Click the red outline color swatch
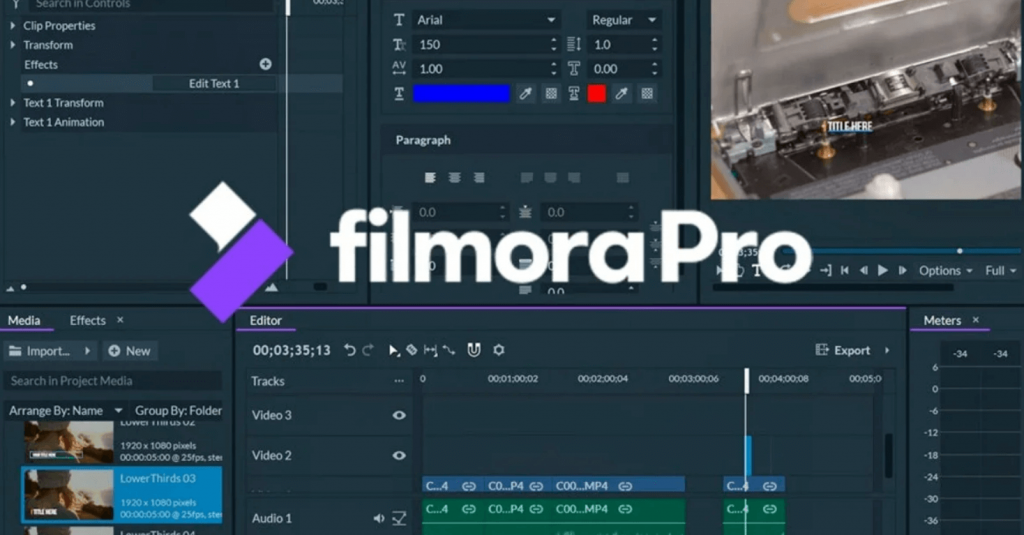Screen dimensions: 1024x535 [x=596, y=94]
